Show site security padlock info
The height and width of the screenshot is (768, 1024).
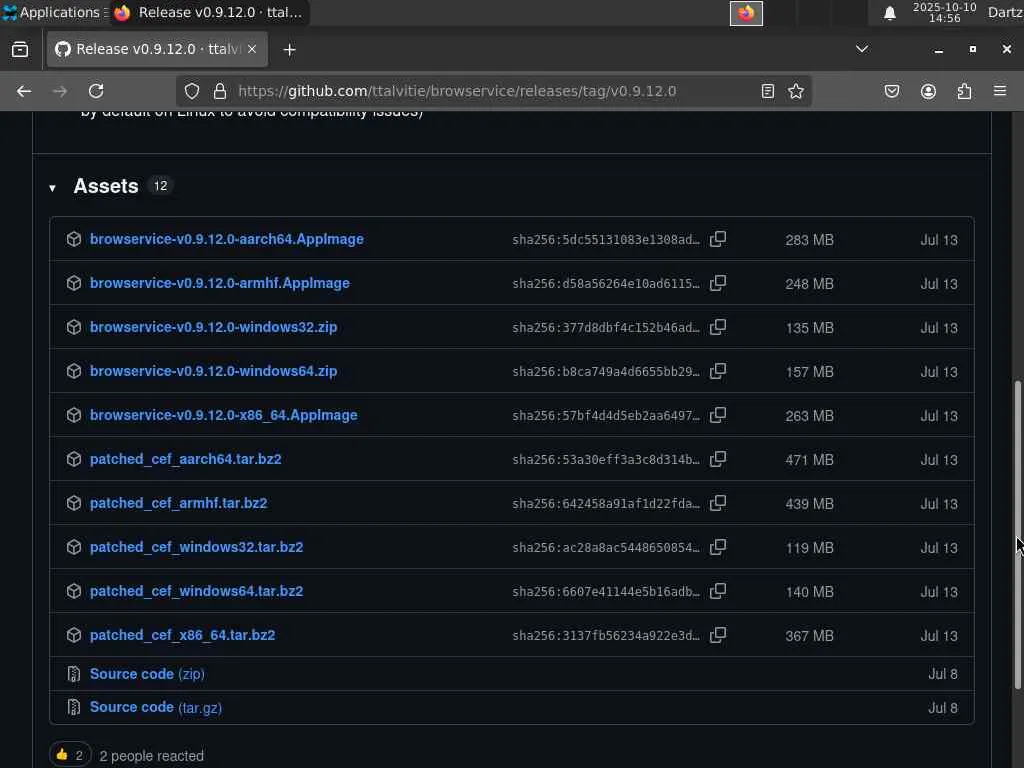(220, 91)
